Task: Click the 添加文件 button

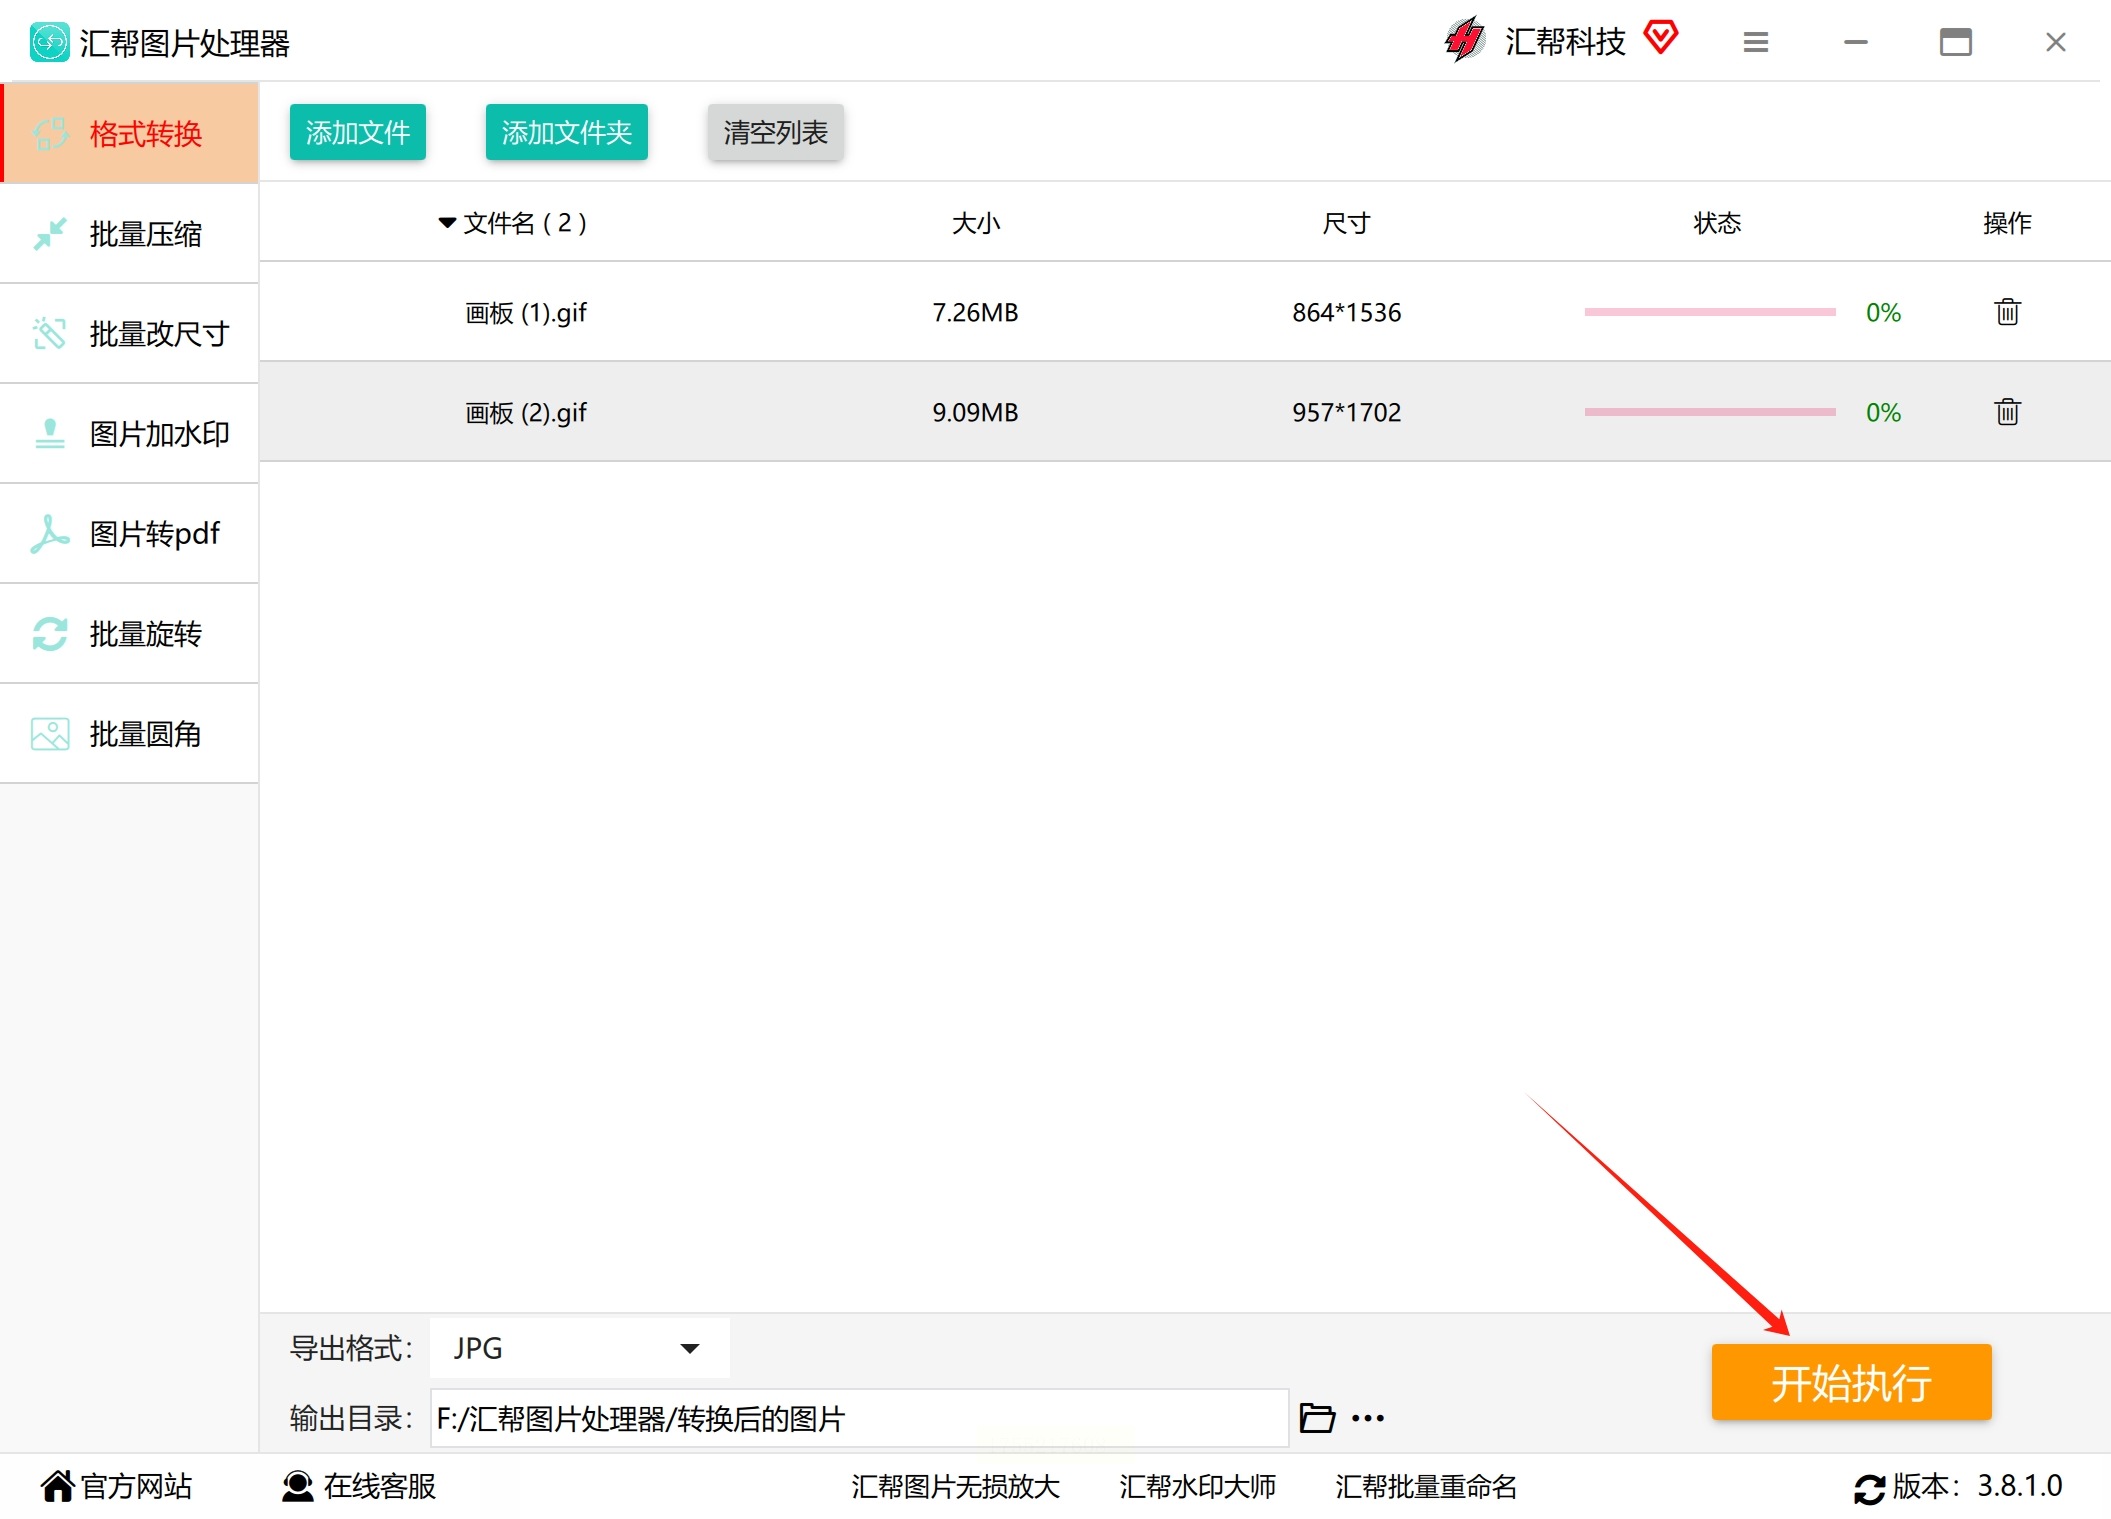Action: tap(357, 132)
